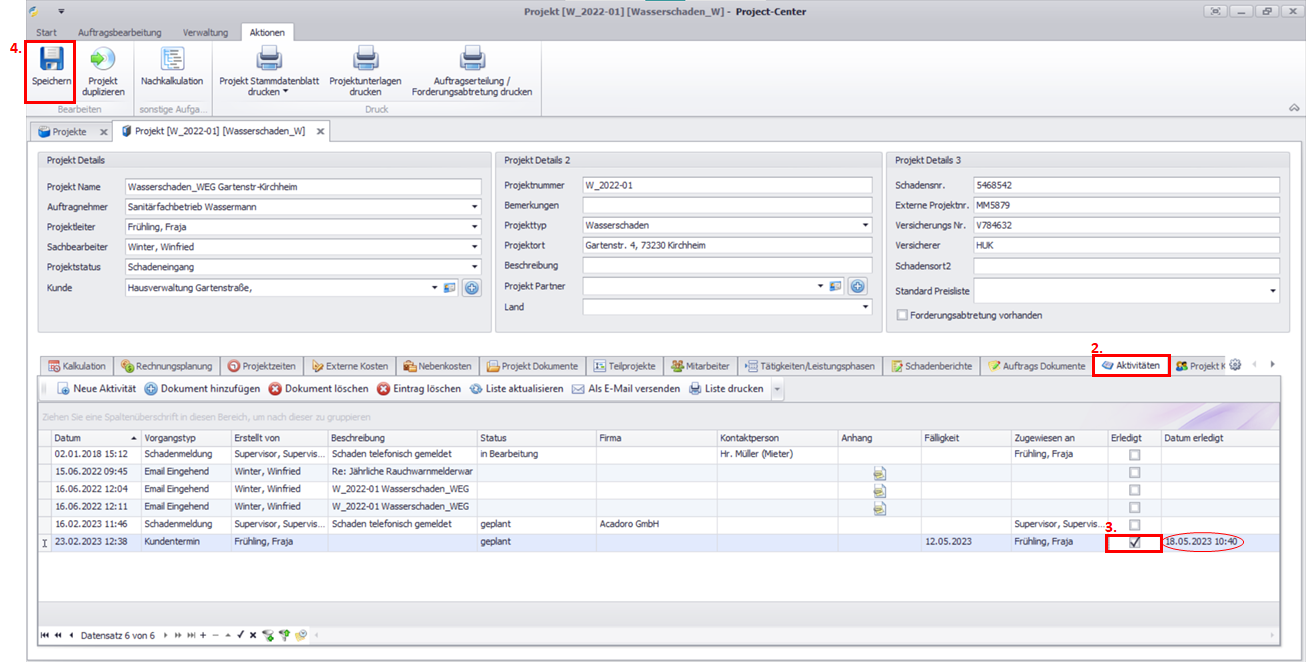
Task: Click into the Bemerkungen input field
Action: click(x=726, y=205)
